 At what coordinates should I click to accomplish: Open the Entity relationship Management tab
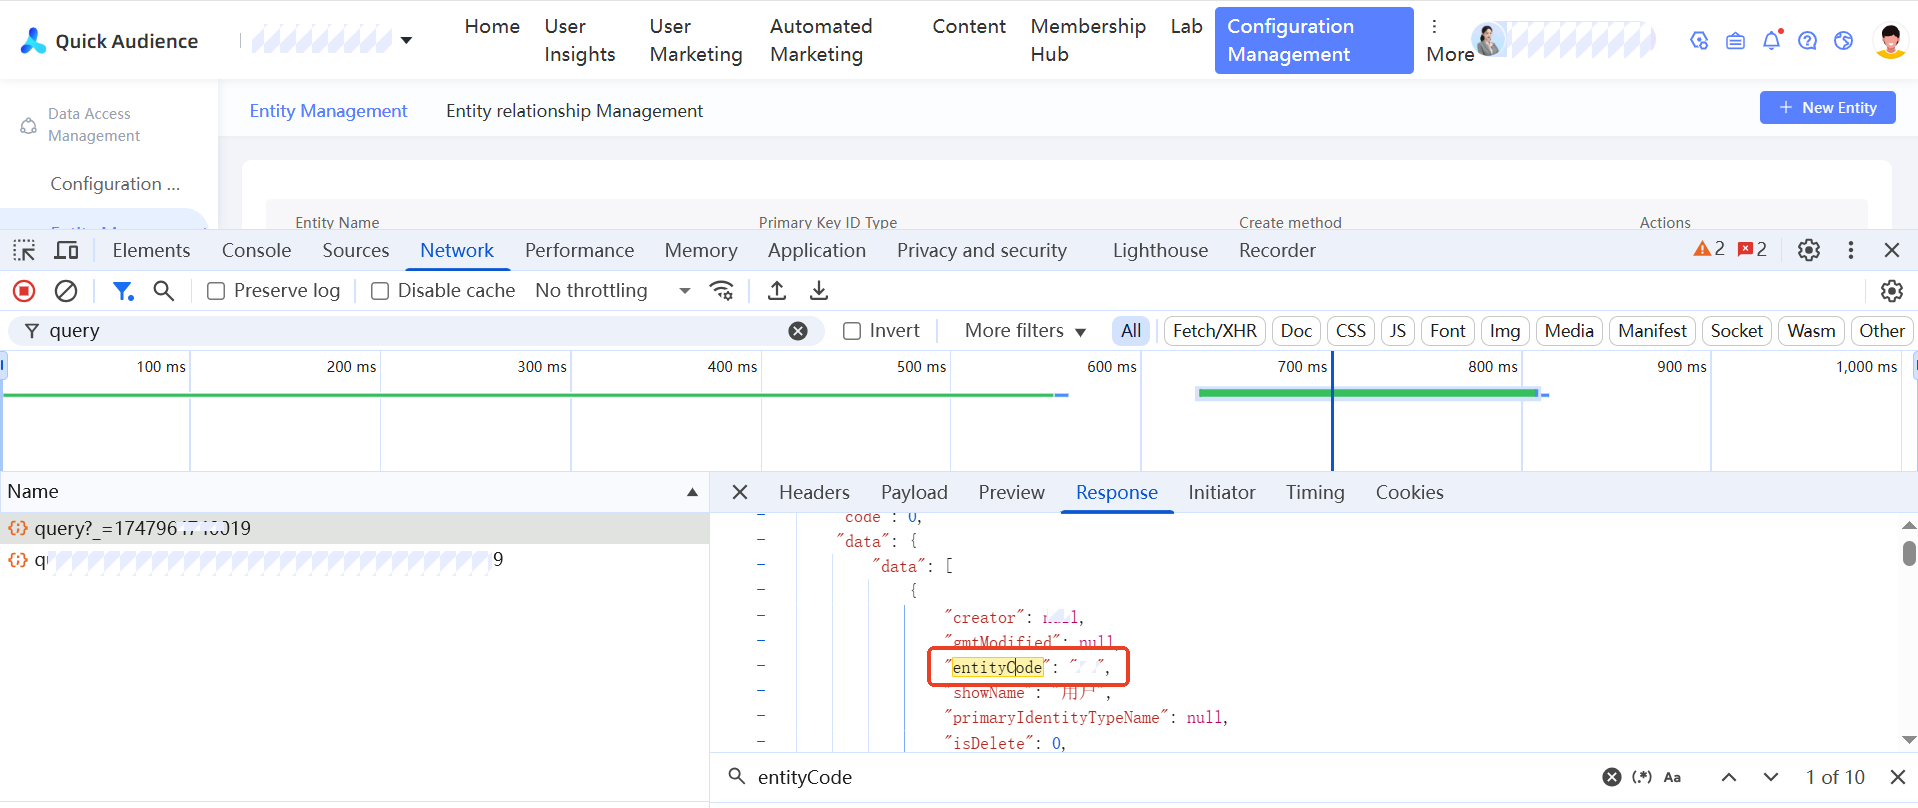574,111
